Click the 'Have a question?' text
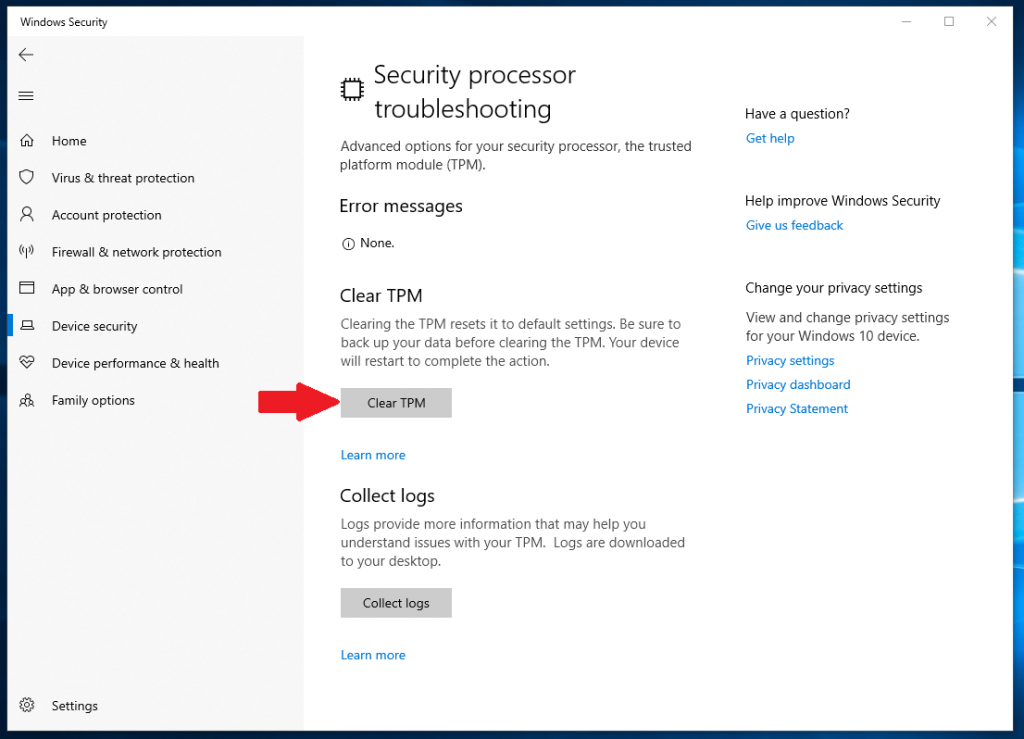The width and height of the screenshot is (1024, 739). (x=797, y=114)
